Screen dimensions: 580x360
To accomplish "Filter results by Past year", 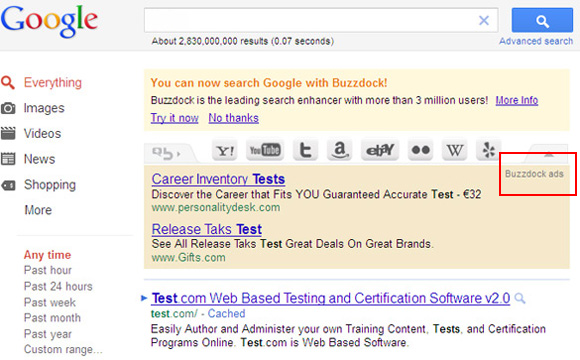I will pos(48,334).
